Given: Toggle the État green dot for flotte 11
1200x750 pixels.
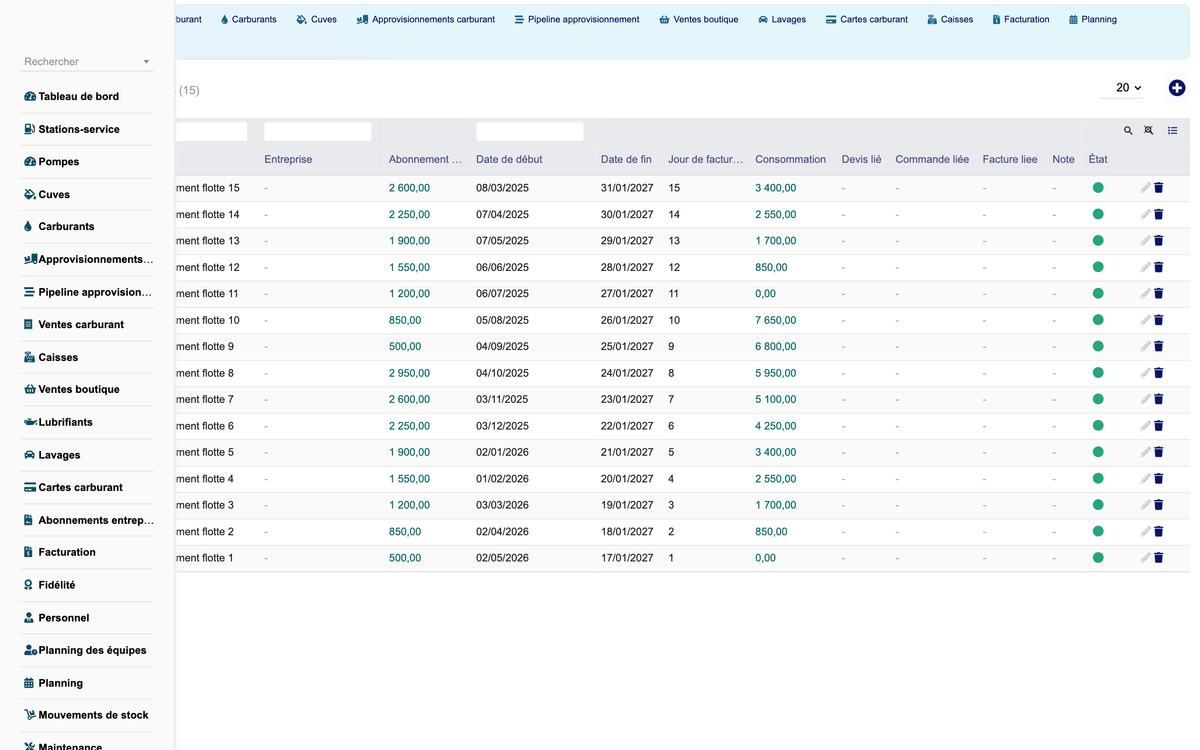Looking at the screenshot, I should click(1098, 293).
